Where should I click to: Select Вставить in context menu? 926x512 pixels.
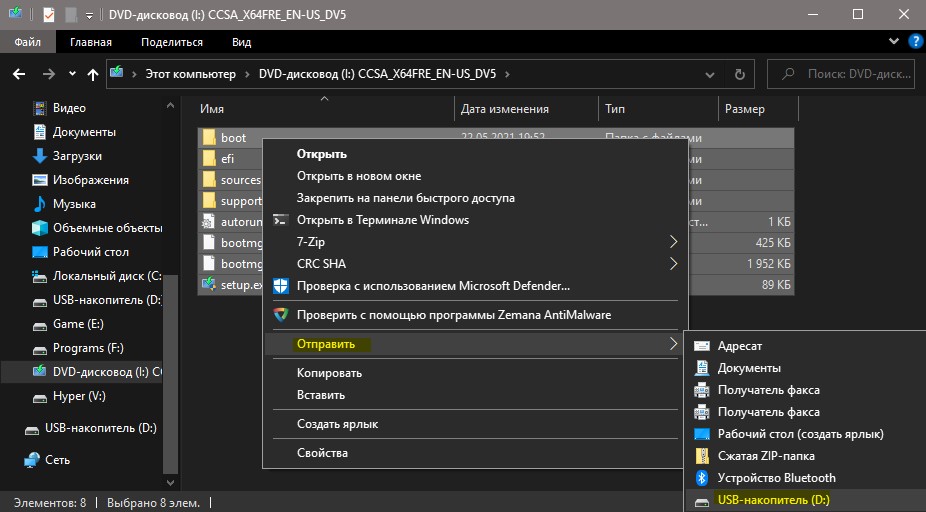pos(476,395)
